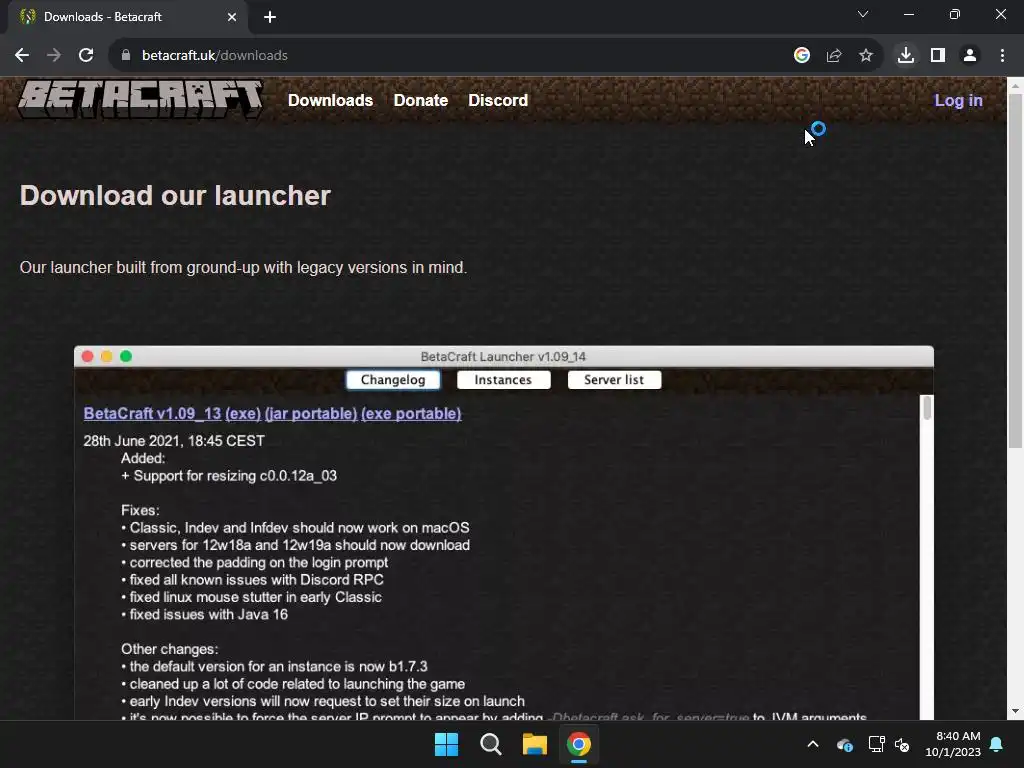Click the browser forward arrow
This screenshot has width=1024, height=768.
tap(54, 56)
